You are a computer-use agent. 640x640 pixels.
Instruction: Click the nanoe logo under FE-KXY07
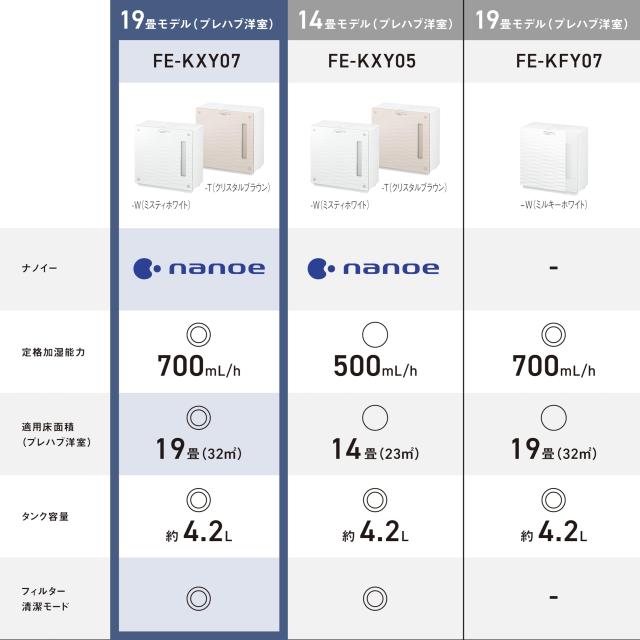199,269
